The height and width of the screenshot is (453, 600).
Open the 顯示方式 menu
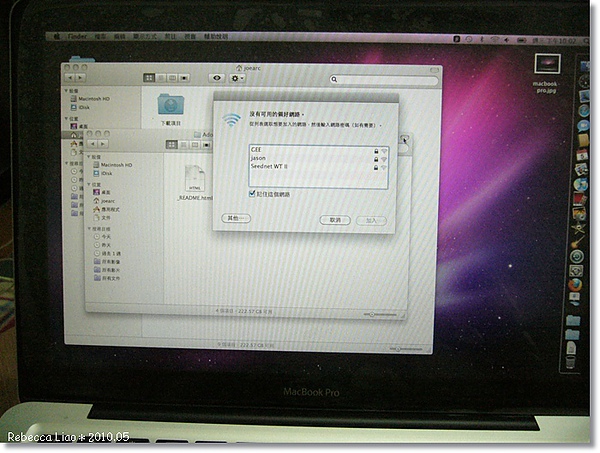[145, 36]
